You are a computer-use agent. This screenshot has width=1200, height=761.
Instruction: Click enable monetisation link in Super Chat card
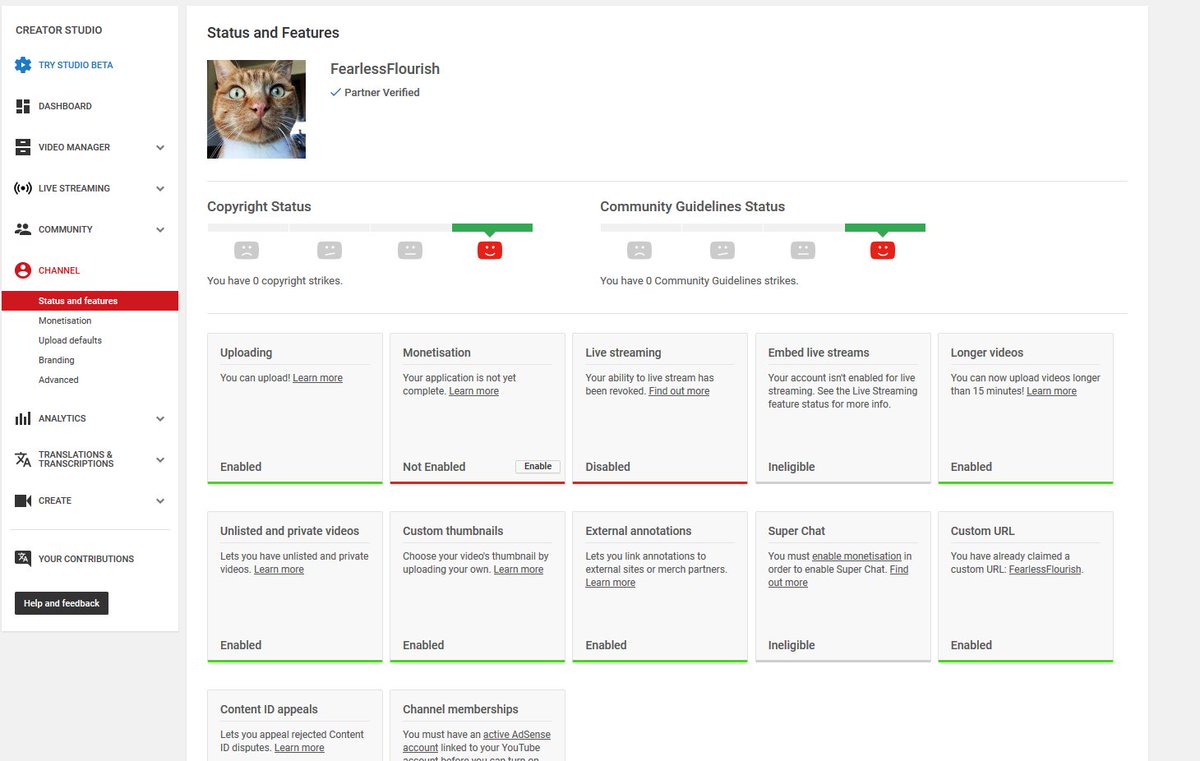pyautogui.click(x=857, y=556)
